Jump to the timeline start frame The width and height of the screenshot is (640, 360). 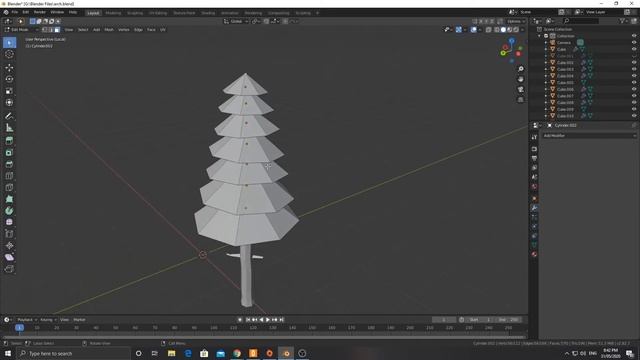[x=248, y=320]
